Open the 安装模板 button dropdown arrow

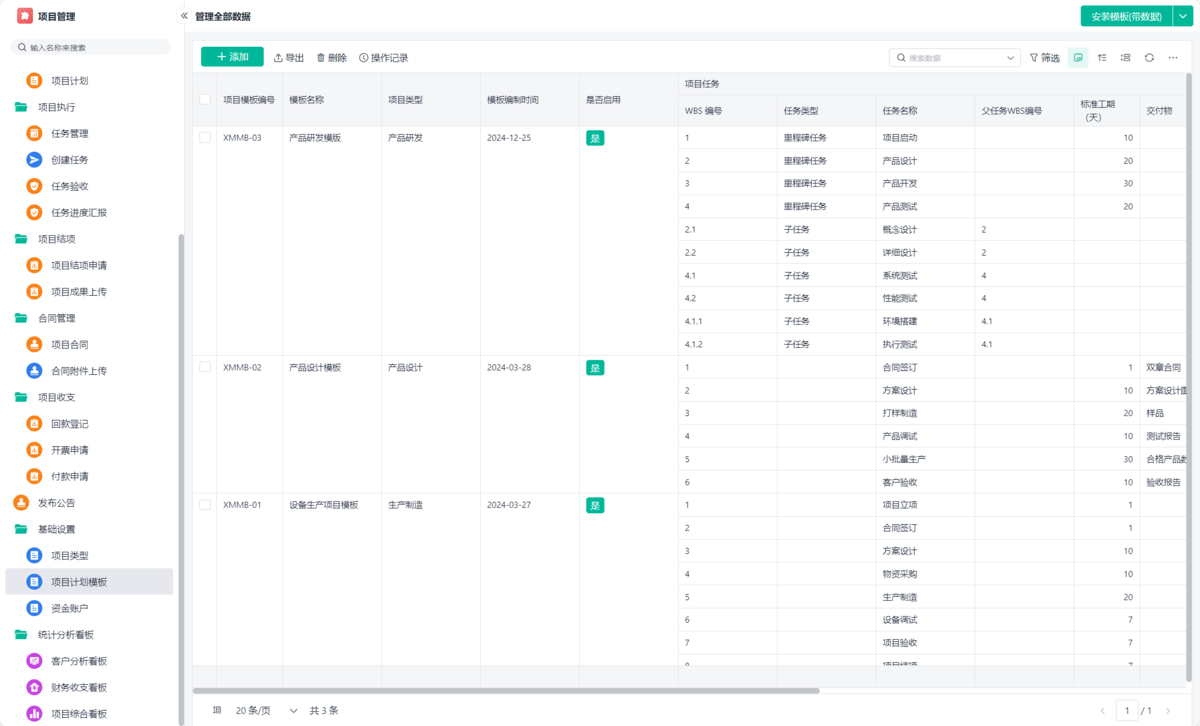pos(1182,16)
